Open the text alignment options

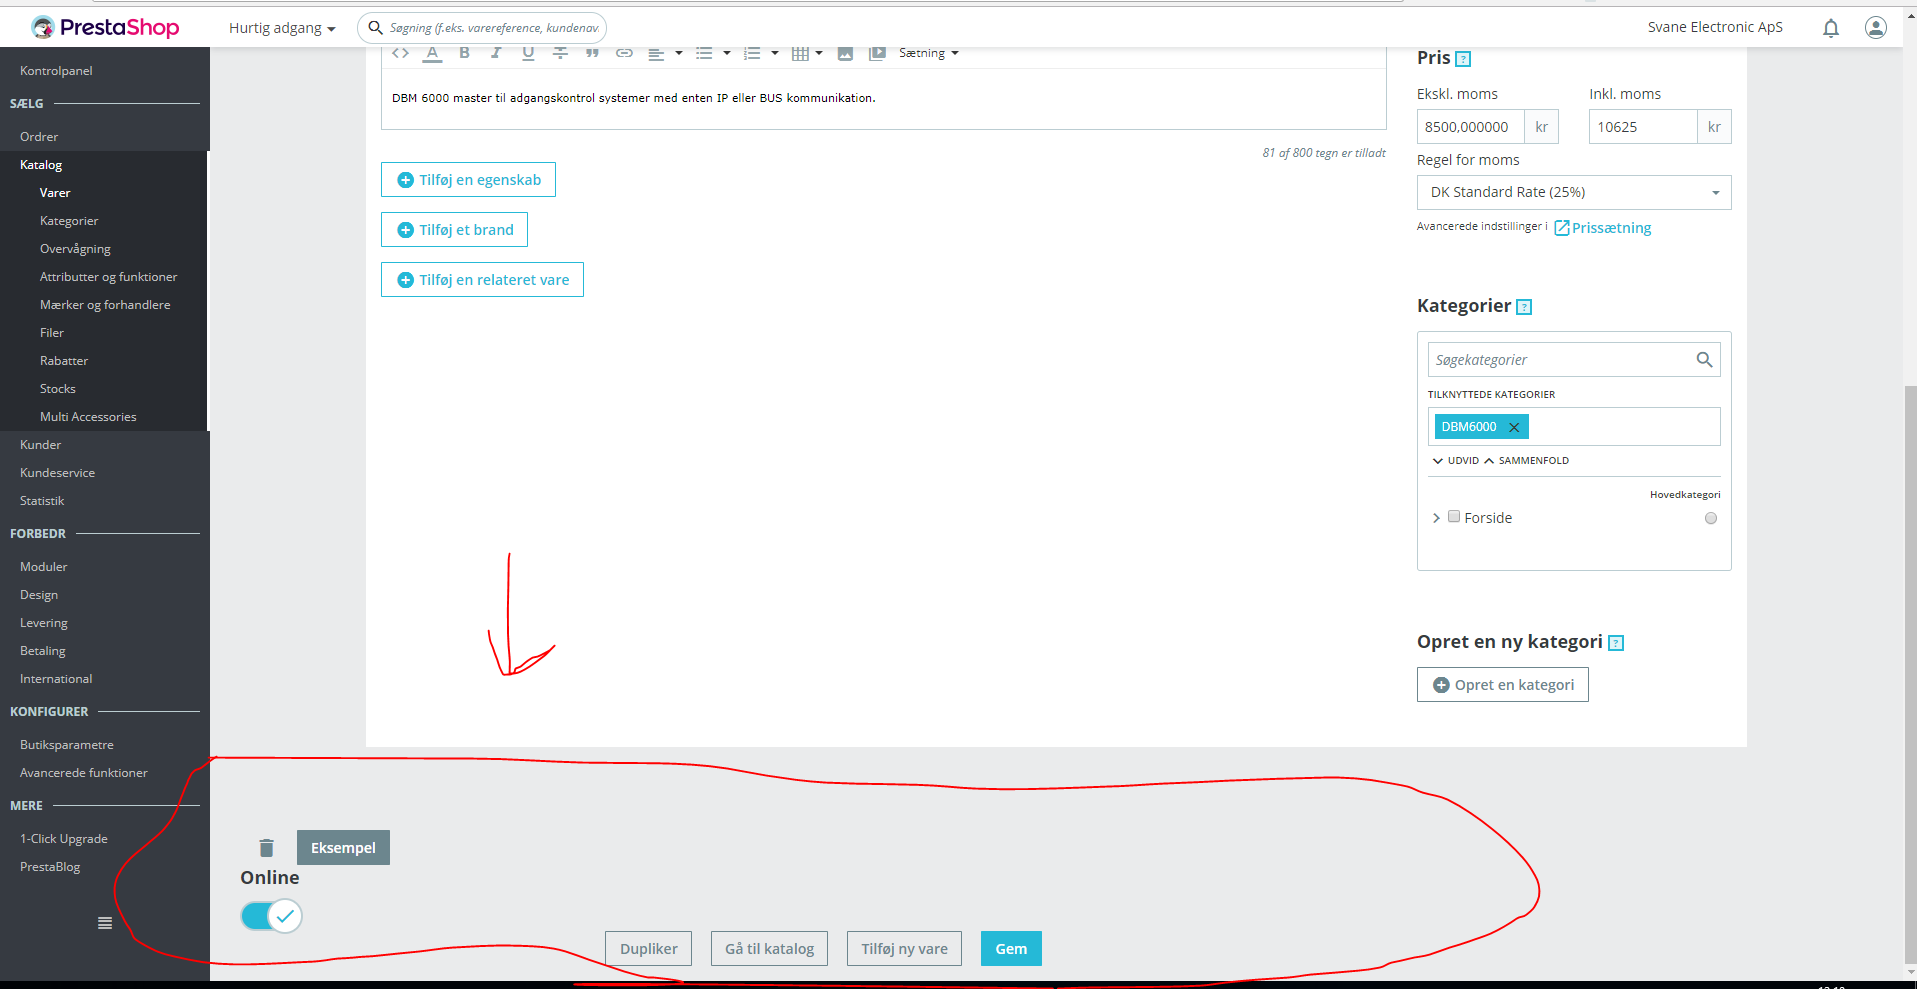(665, 53)
